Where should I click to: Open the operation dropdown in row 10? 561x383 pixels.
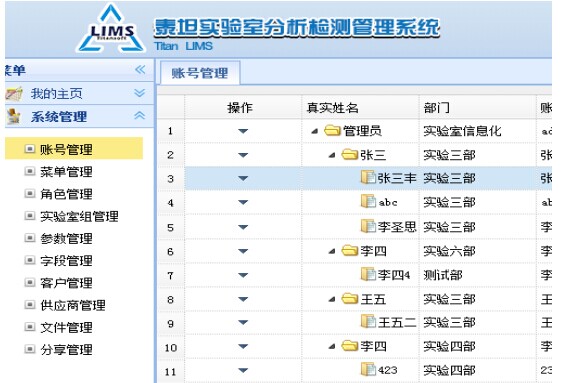(x=243, y=346)
